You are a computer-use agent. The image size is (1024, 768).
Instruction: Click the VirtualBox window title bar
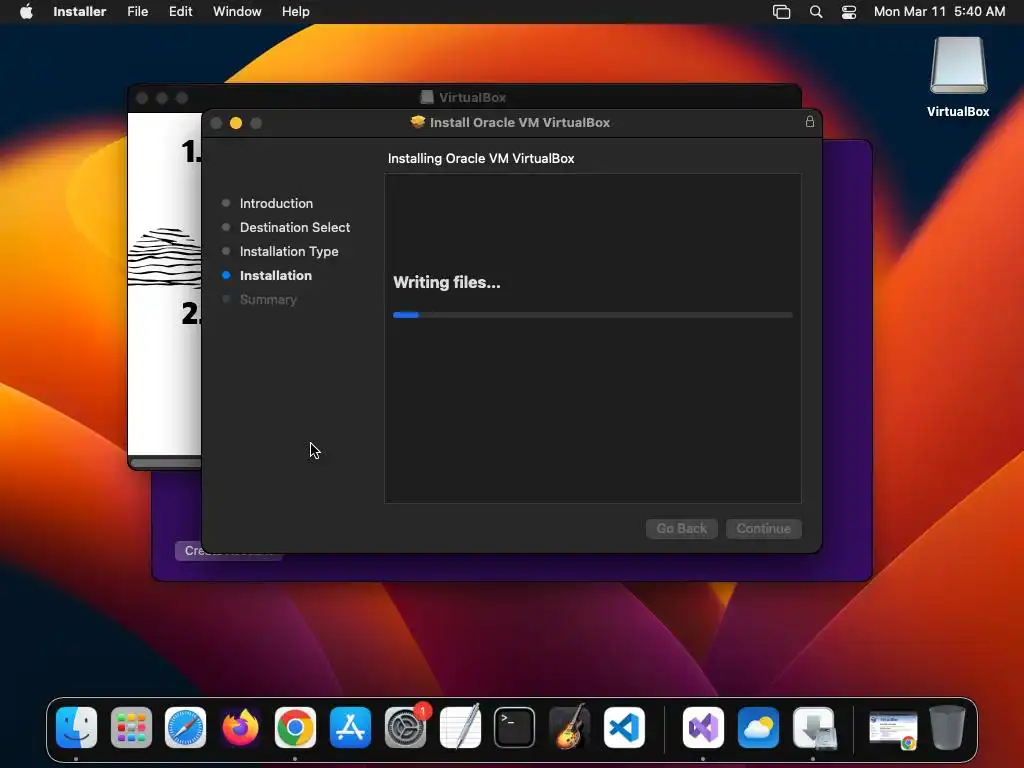pyautogui.click(x=464, y=97)
